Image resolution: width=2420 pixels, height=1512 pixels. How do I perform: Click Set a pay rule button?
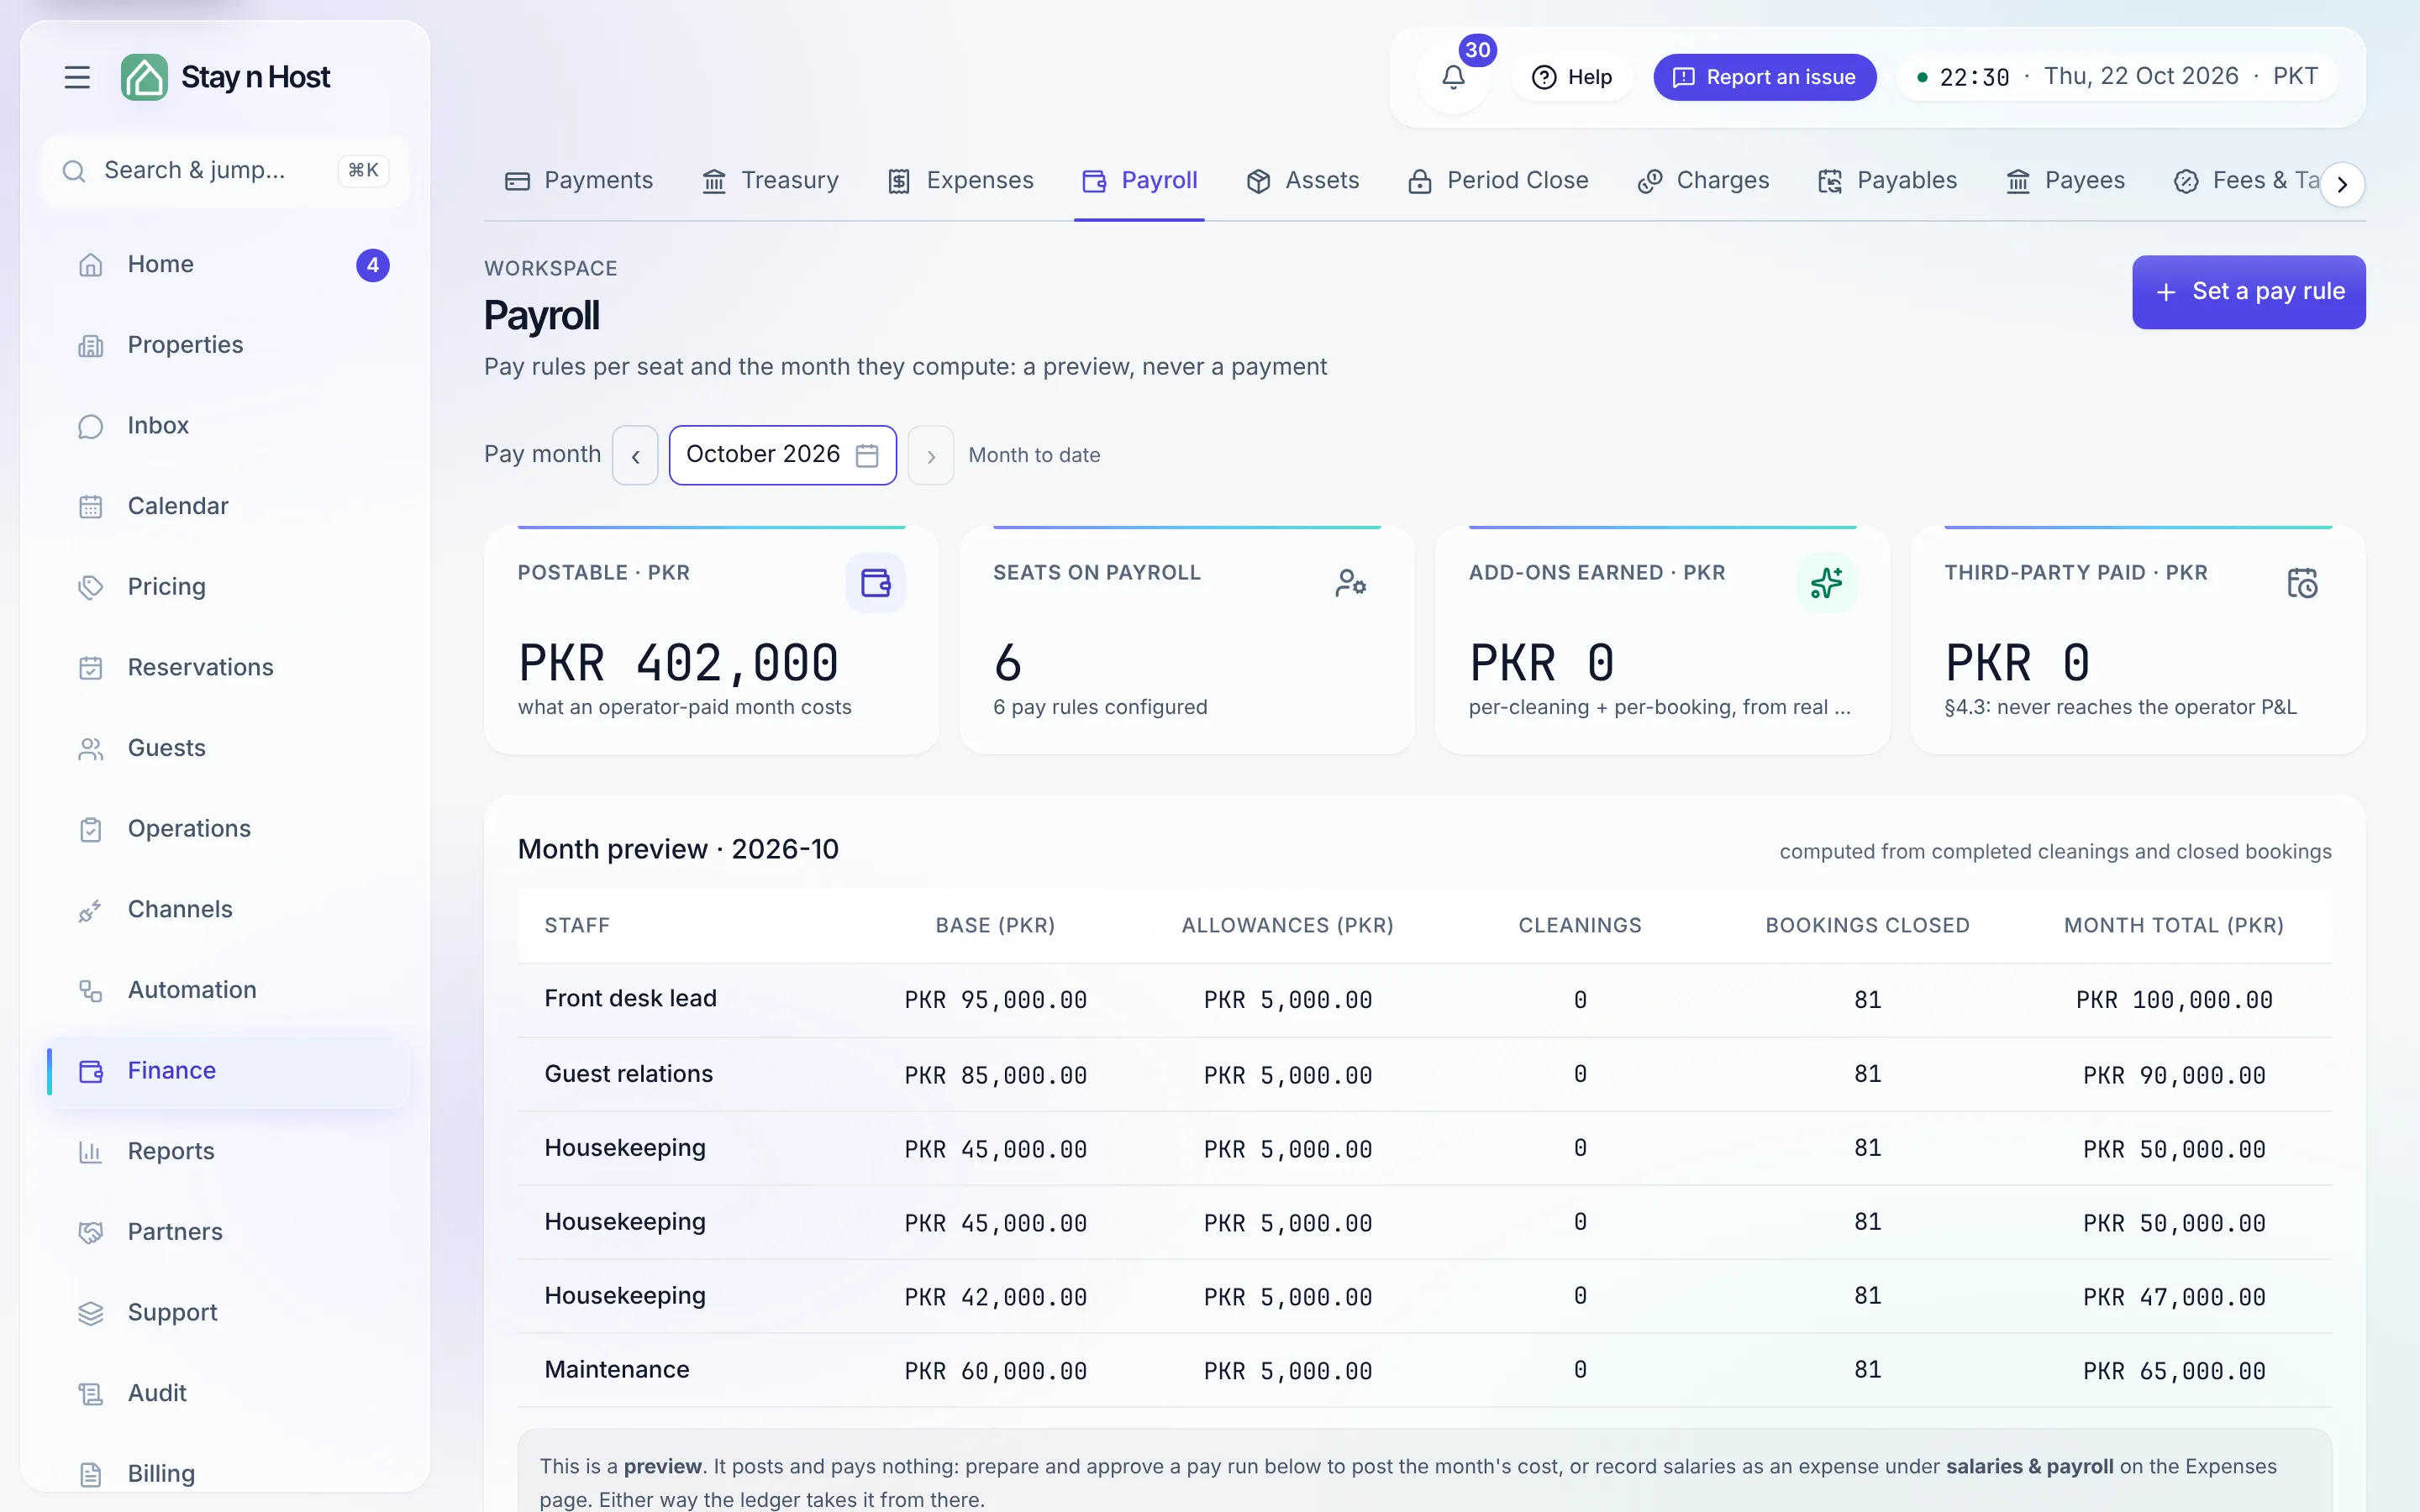[x=2248, y=292]
